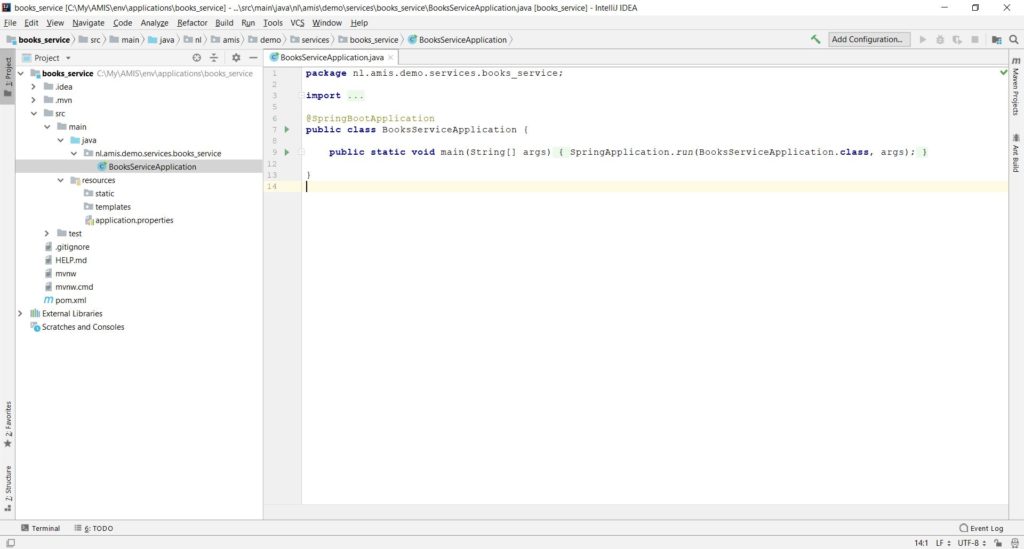Open the Refactor menu

(x=192, y=22)
